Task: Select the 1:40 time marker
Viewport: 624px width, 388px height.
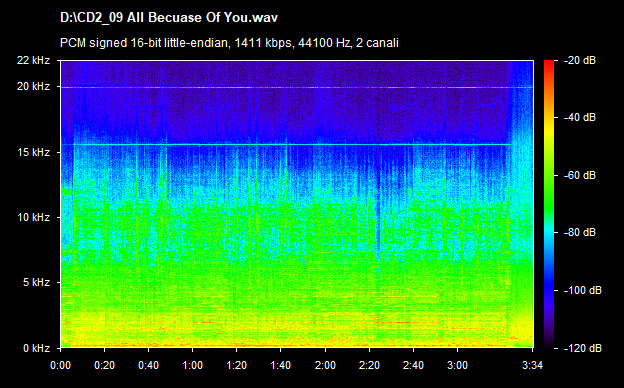Action: click(281, 365)
